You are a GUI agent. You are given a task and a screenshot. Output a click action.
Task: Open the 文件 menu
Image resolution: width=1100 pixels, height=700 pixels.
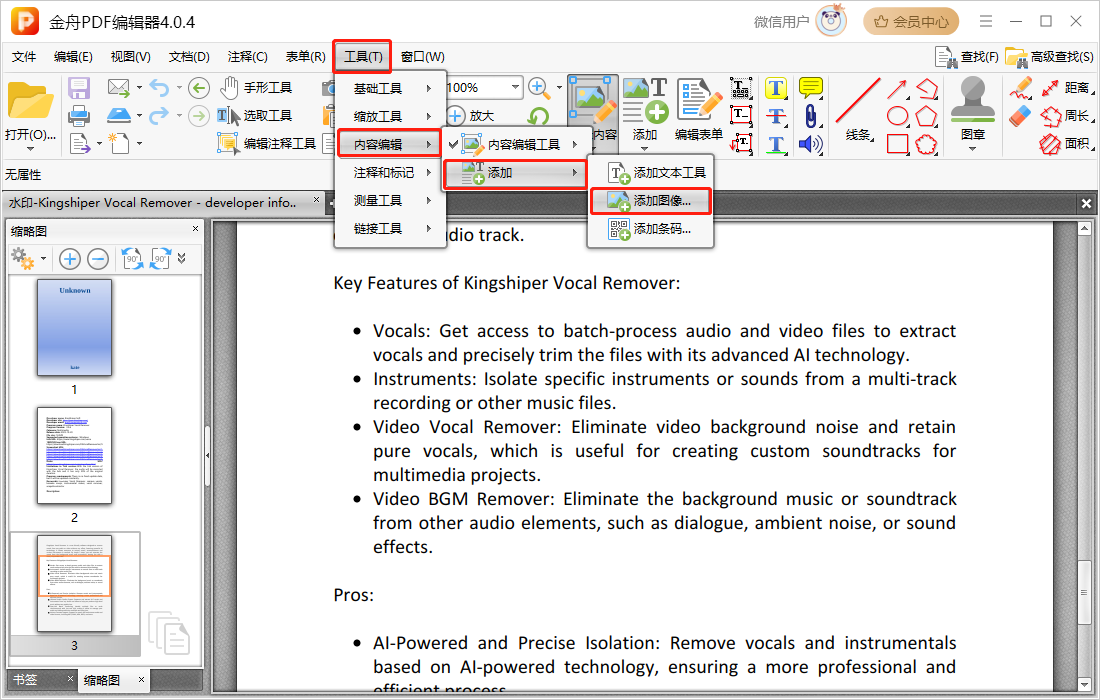click(25, 57)
